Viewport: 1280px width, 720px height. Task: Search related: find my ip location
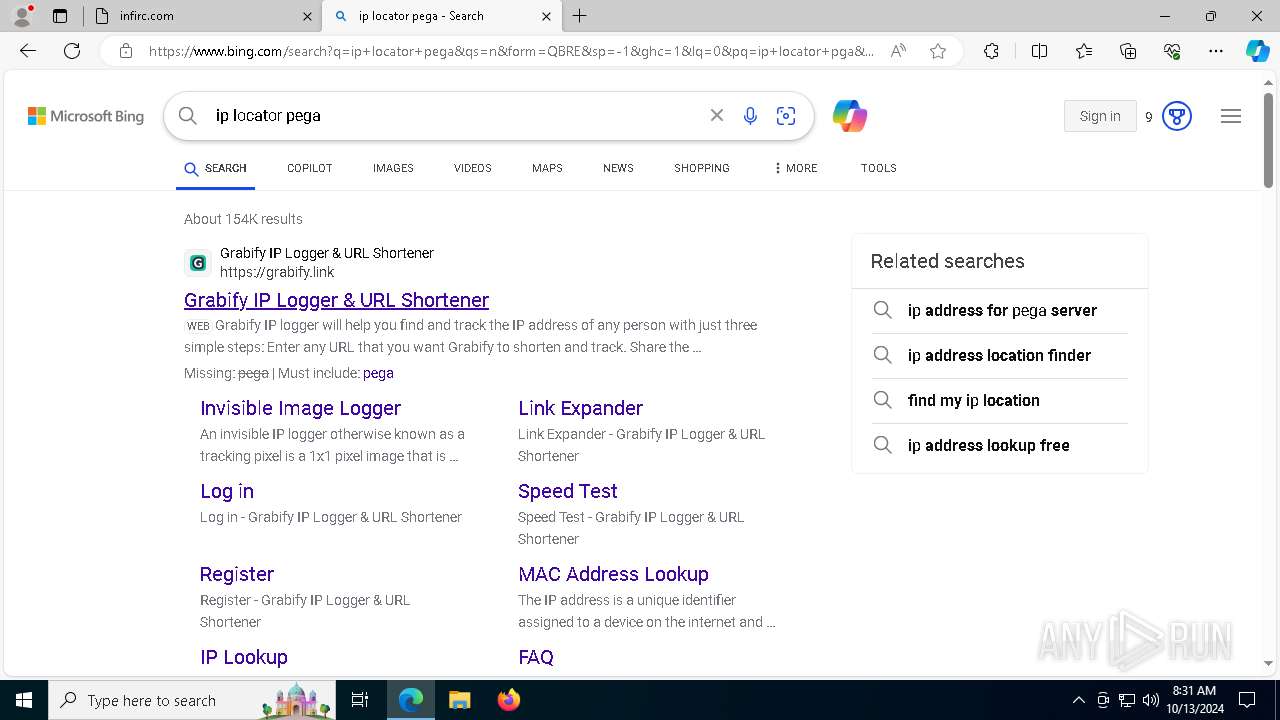pos(1000,401)
